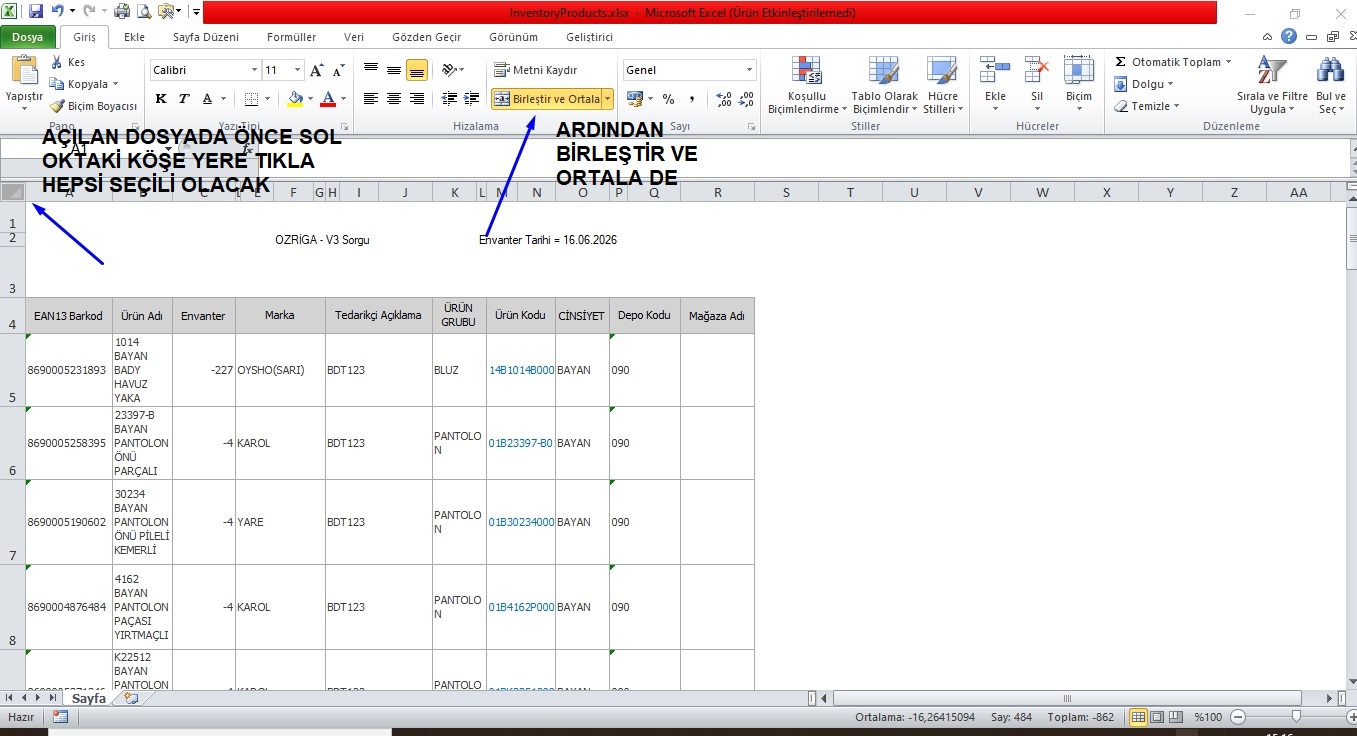Align text to the right
1357x736 pixels.
point(417,99)
